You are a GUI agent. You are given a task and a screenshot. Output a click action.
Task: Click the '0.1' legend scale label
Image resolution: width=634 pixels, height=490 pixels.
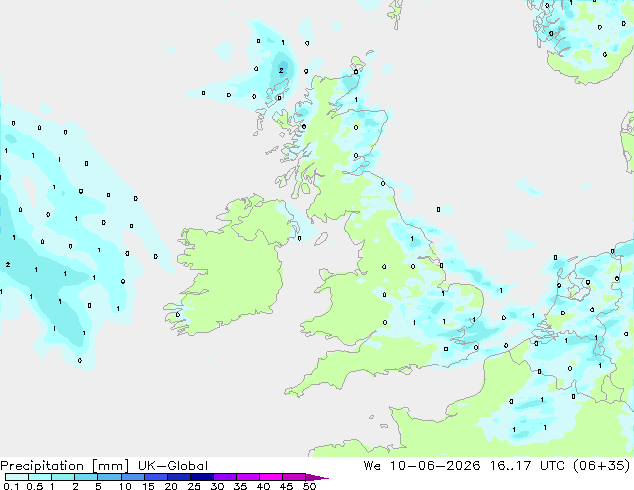coord(11,486)
